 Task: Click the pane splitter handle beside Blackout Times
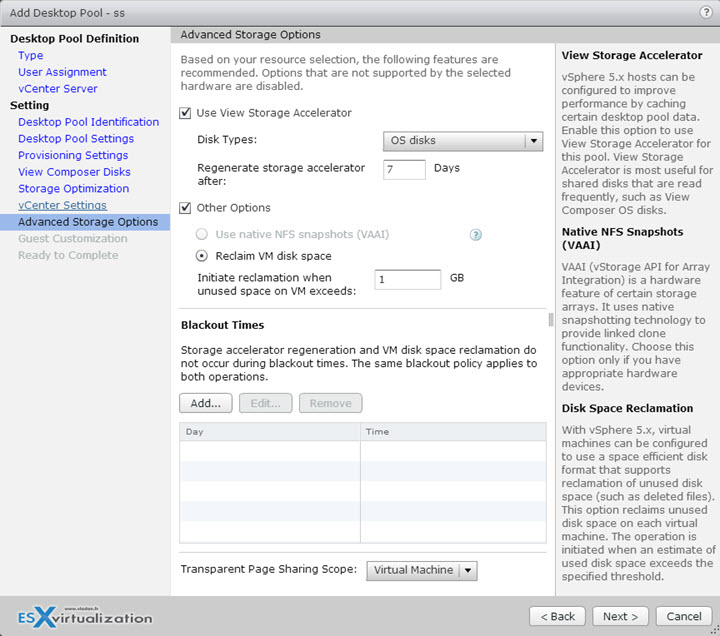[x=551, y=320]
